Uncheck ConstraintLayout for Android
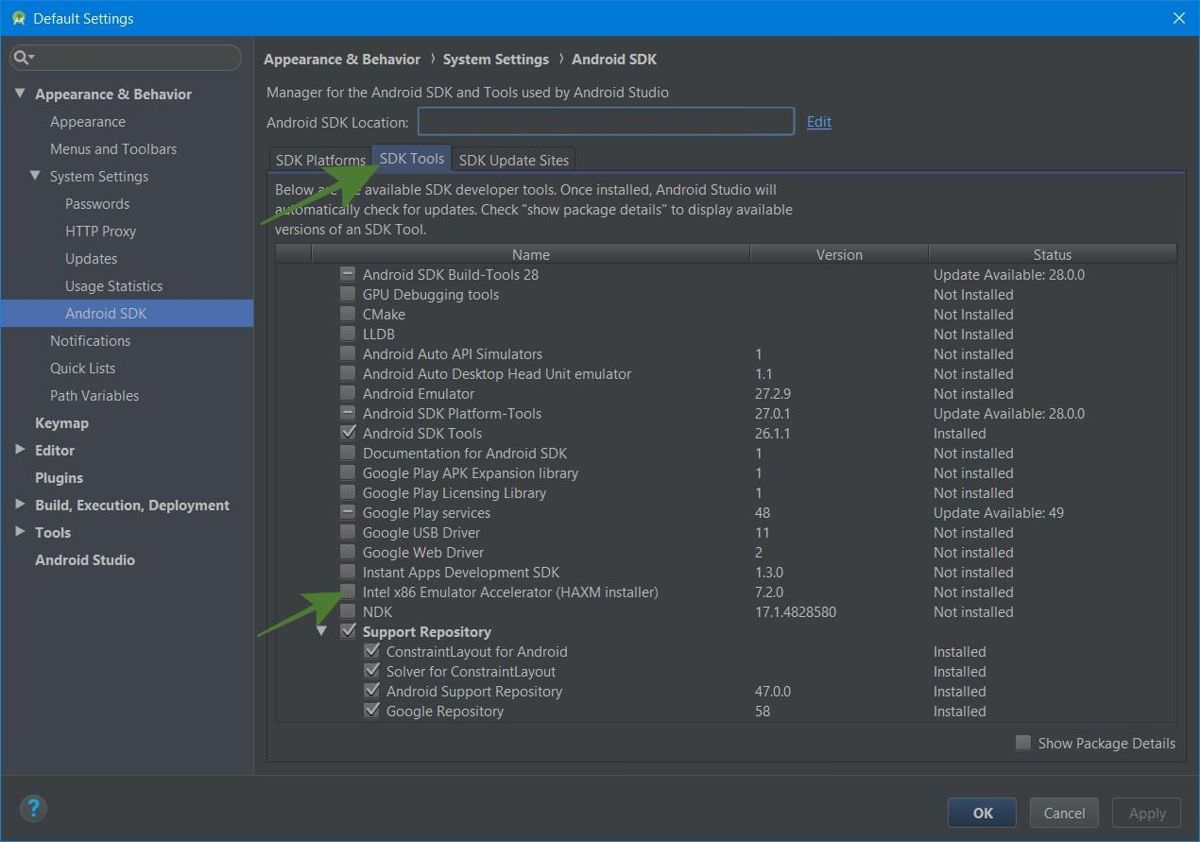 tap(372, 652)
